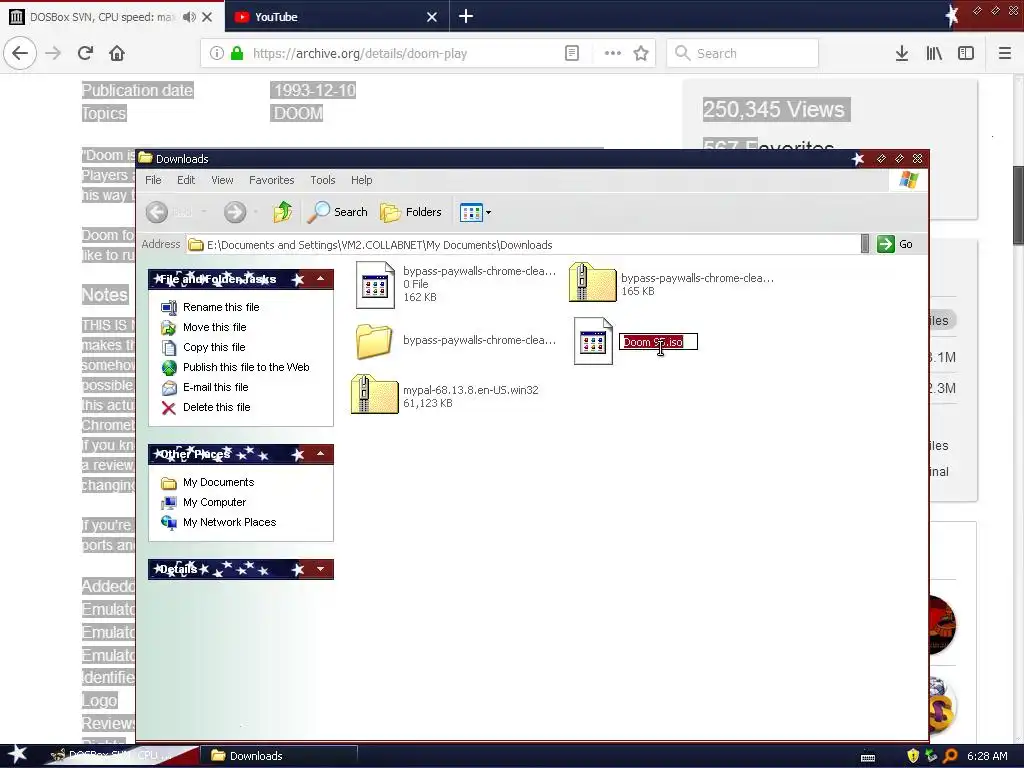The height and width of the screenshot is (768, 1024).
Task: Click Move this file
Action: [214, 327]
